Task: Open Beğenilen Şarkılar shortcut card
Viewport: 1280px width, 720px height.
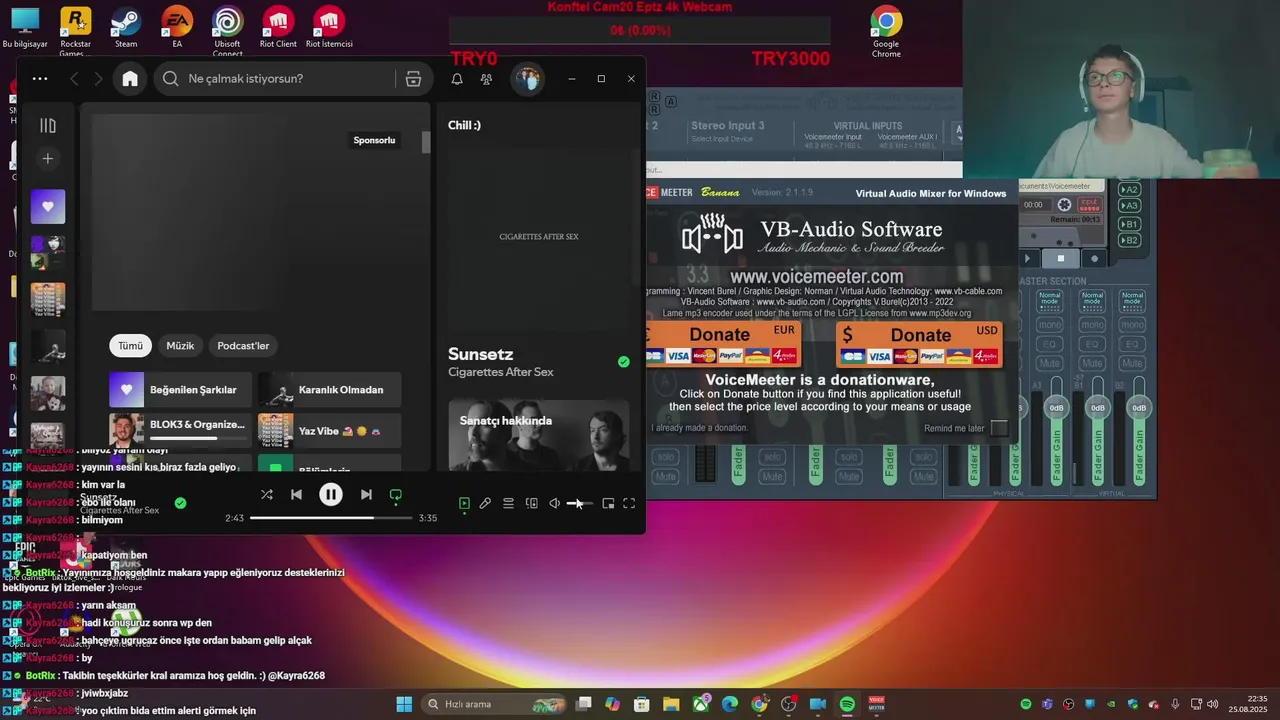Action: [180, 390]
